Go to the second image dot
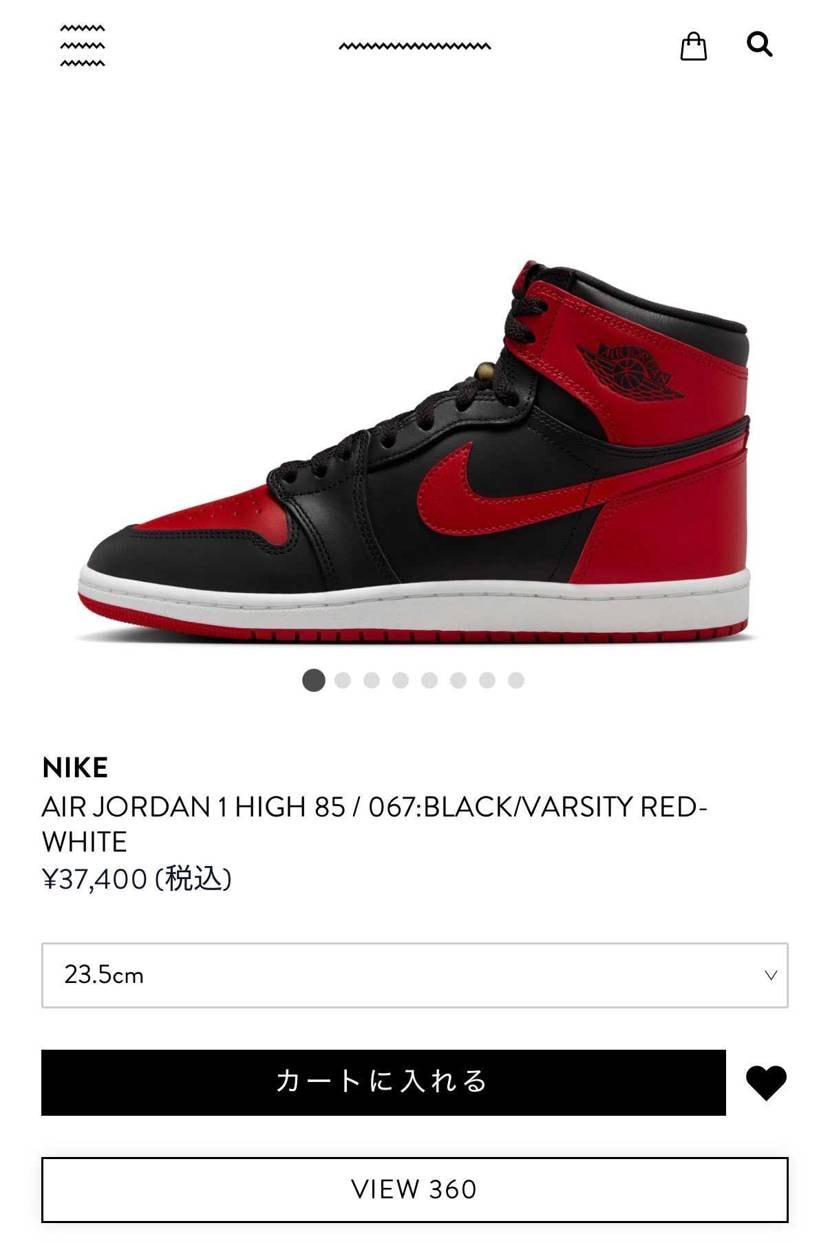This screenshot has width=830, height=1243. click(x=343, y=680)
